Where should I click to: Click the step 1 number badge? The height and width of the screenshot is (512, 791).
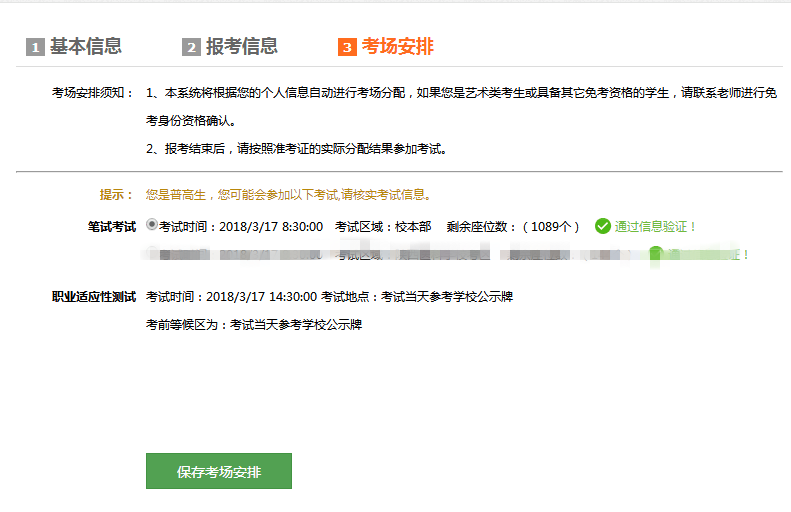coord(35,47)
